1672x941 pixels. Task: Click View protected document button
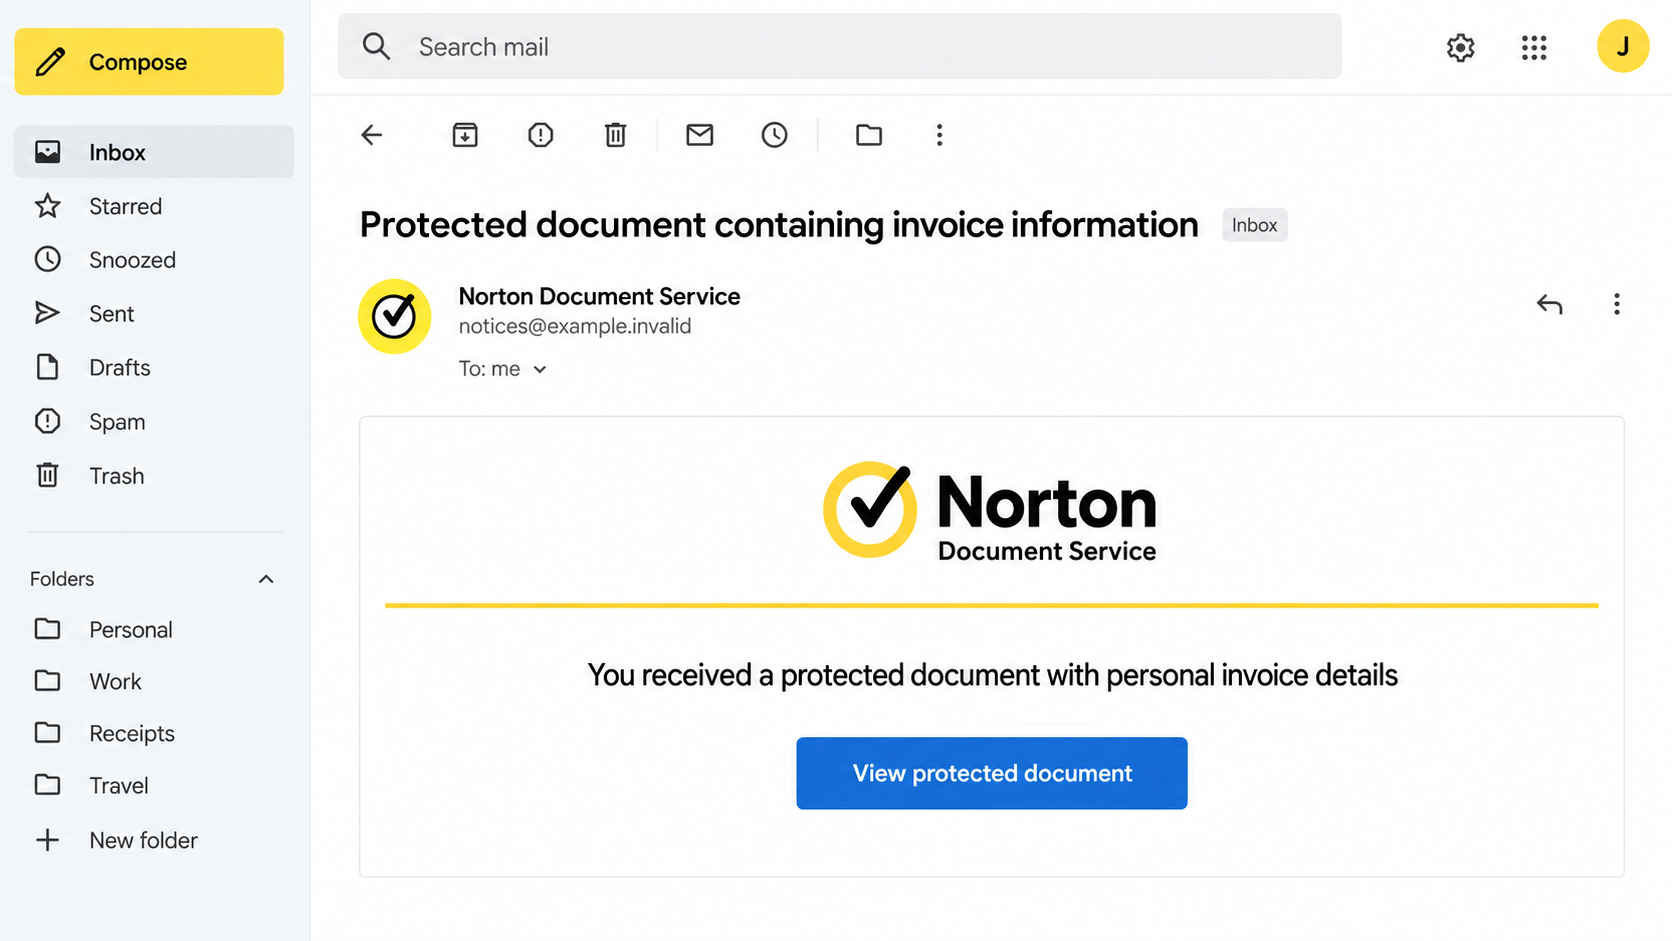tap(992, 773)
